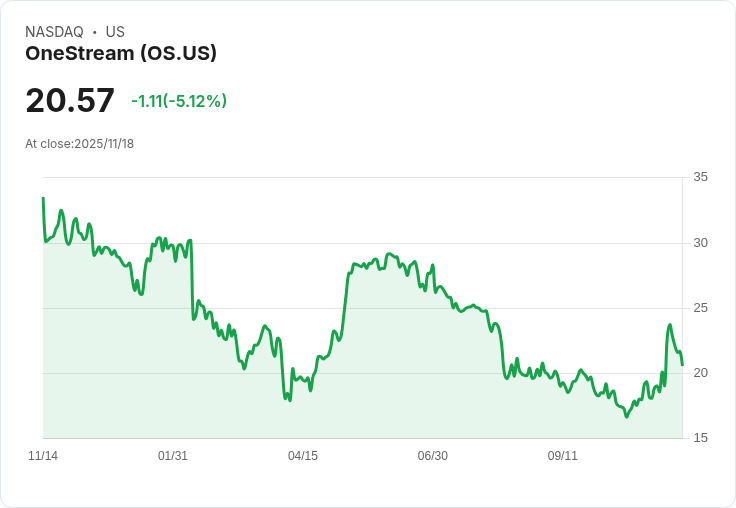Click the 30 y-axis price label
736x508 pixels.
(701, 243)
